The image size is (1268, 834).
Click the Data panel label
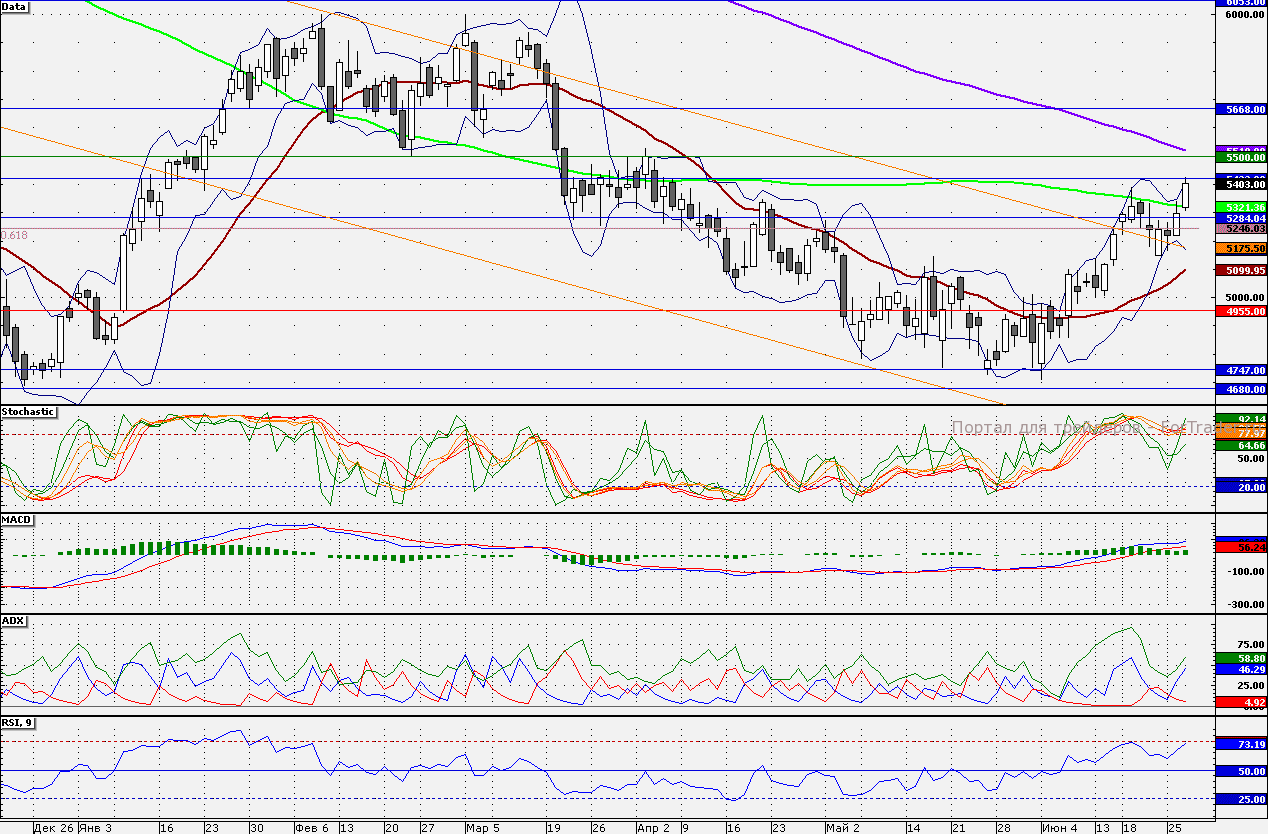15,6
